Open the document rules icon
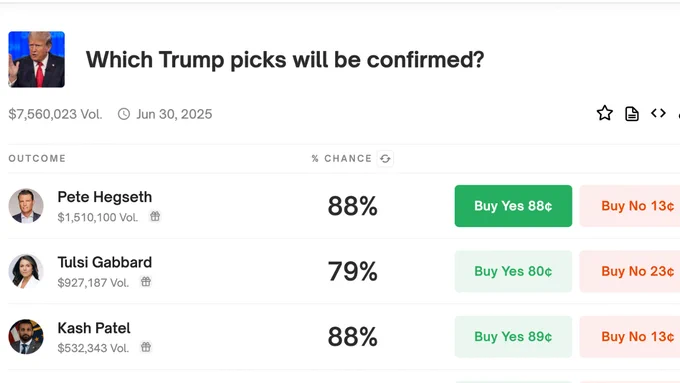 (632, 114)
